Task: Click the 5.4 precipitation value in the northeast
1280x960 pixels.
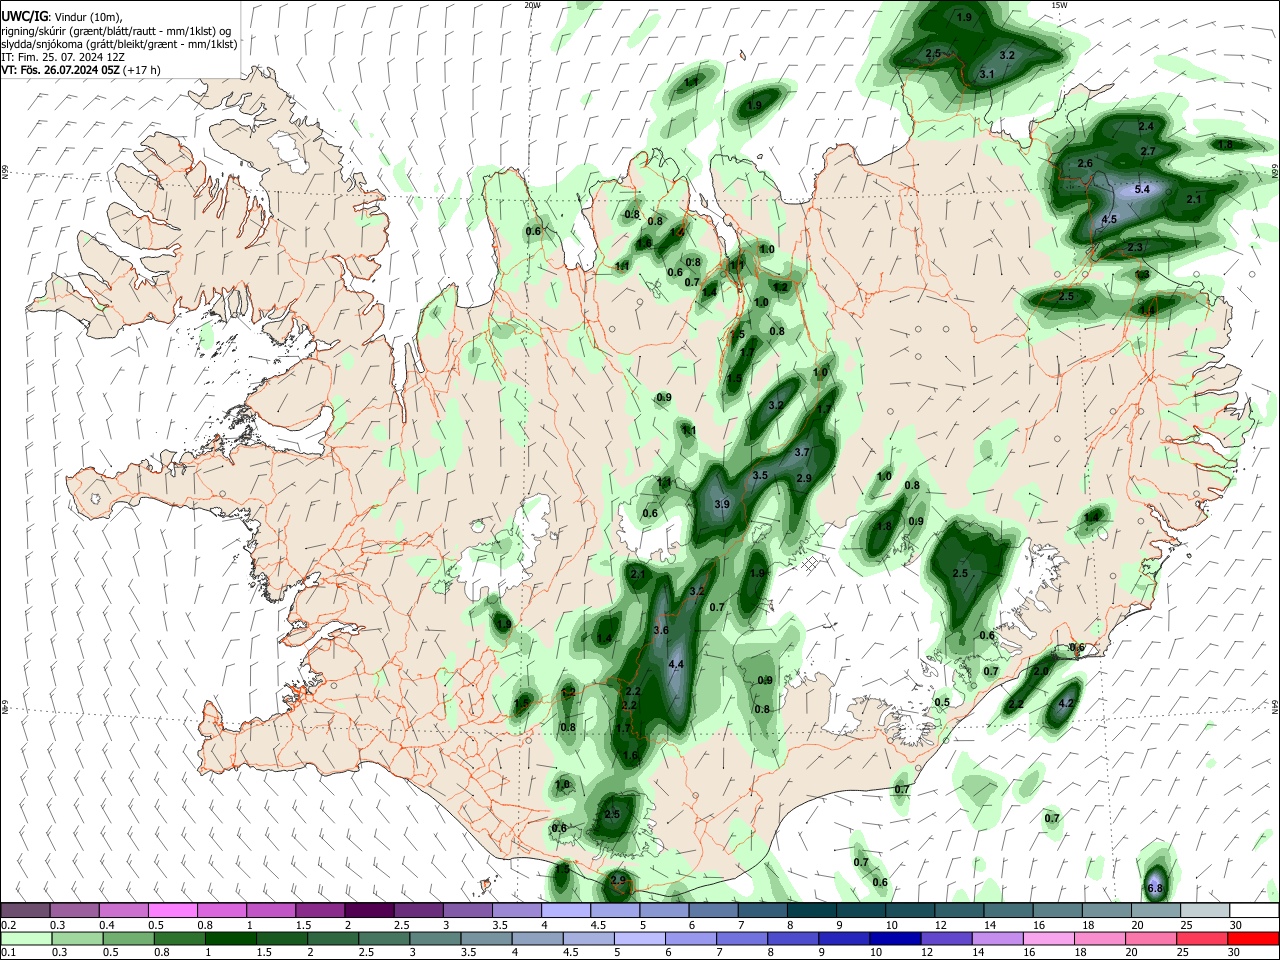Action: click(1141, 189)
